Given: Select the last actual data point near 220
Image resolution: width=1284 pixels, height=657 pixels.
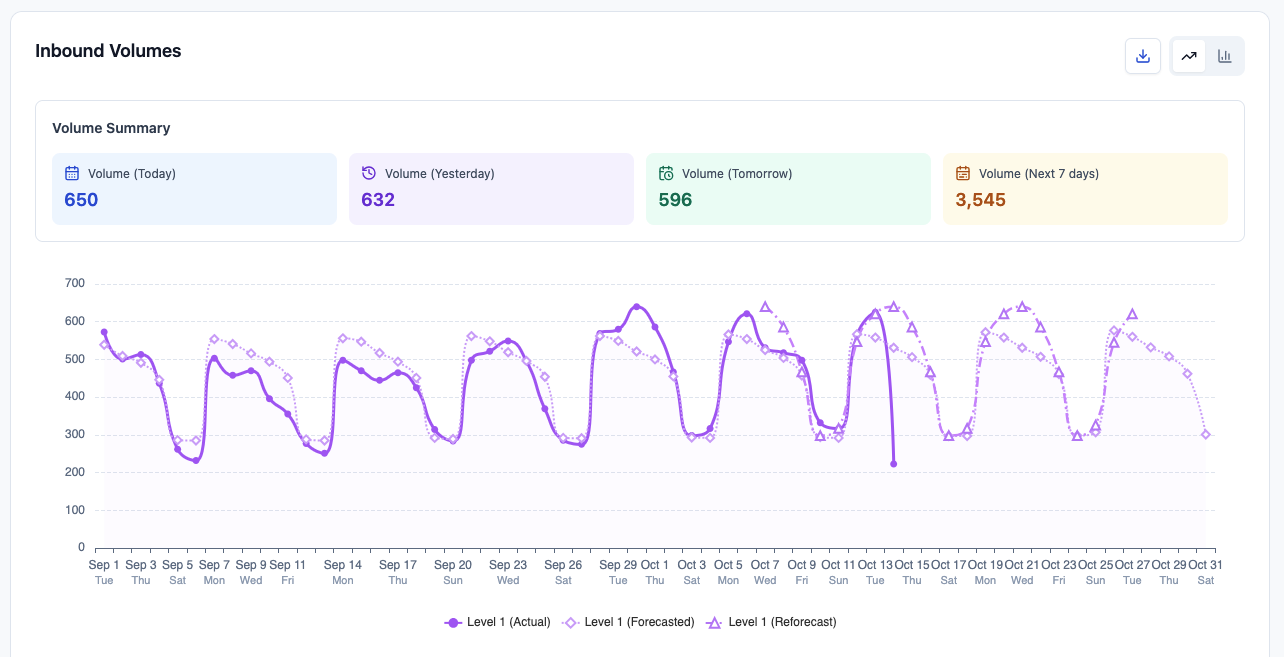Looking at the screenshot, I should tap(893, 464).
